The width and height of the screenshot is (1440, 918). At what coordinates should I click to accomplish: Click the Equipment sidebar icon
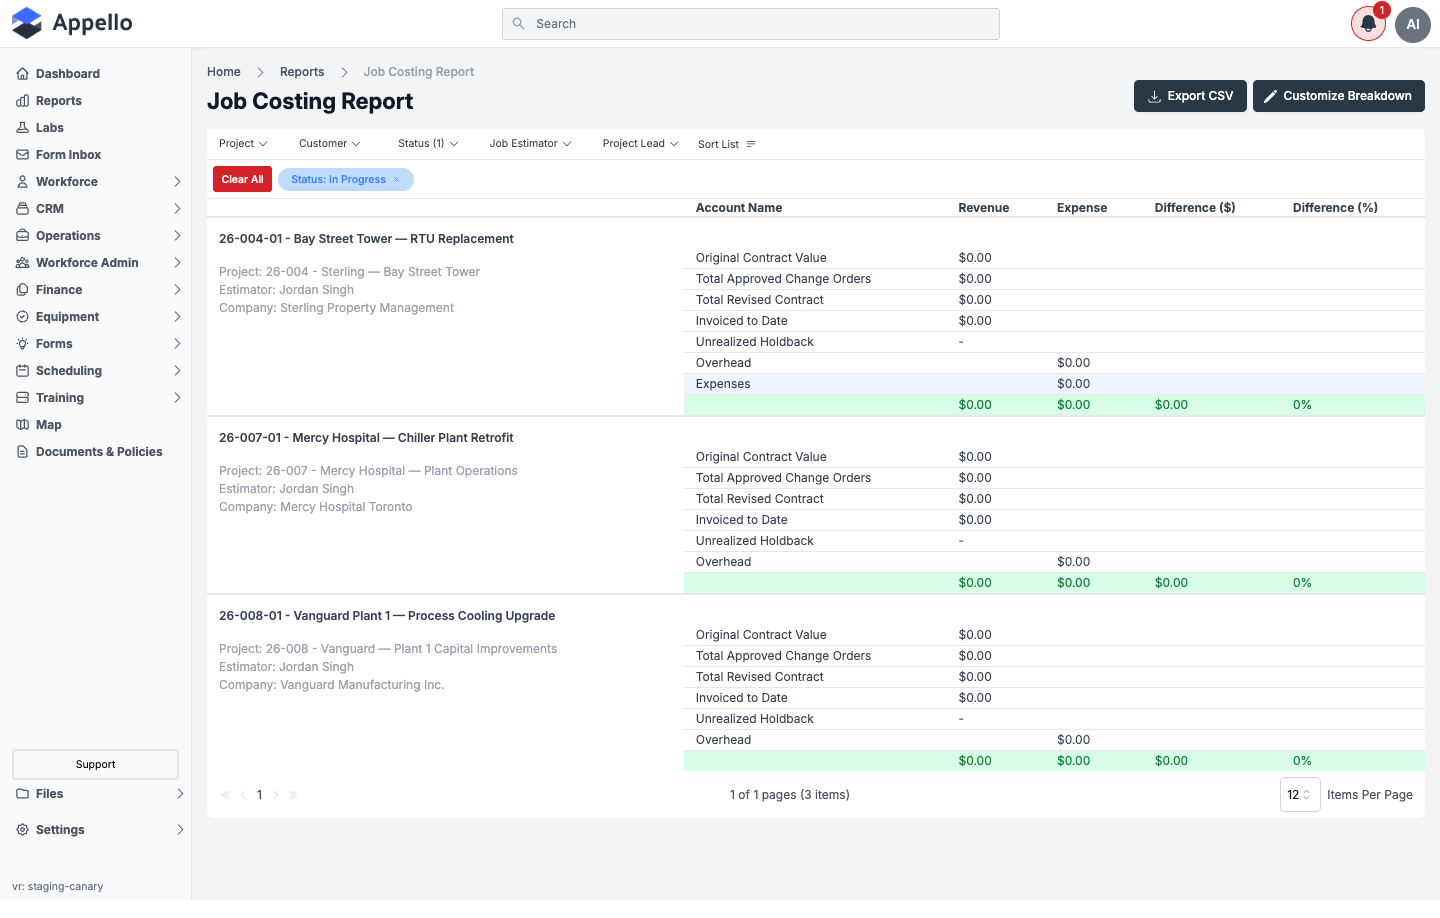coord(22,317)
